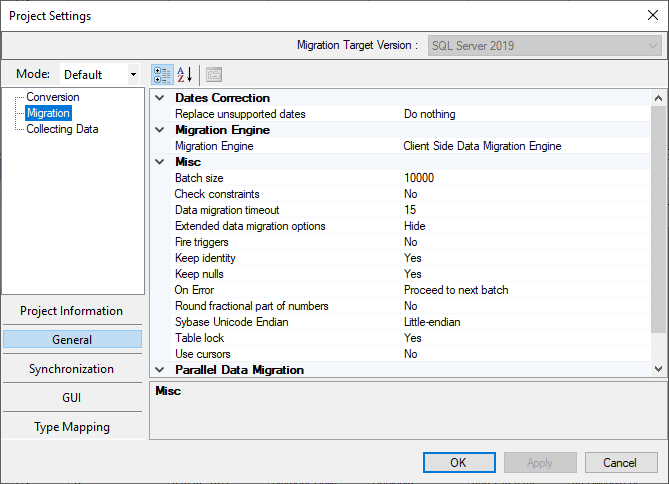Open the Property Pages toolbar icon

coord(214,75)
